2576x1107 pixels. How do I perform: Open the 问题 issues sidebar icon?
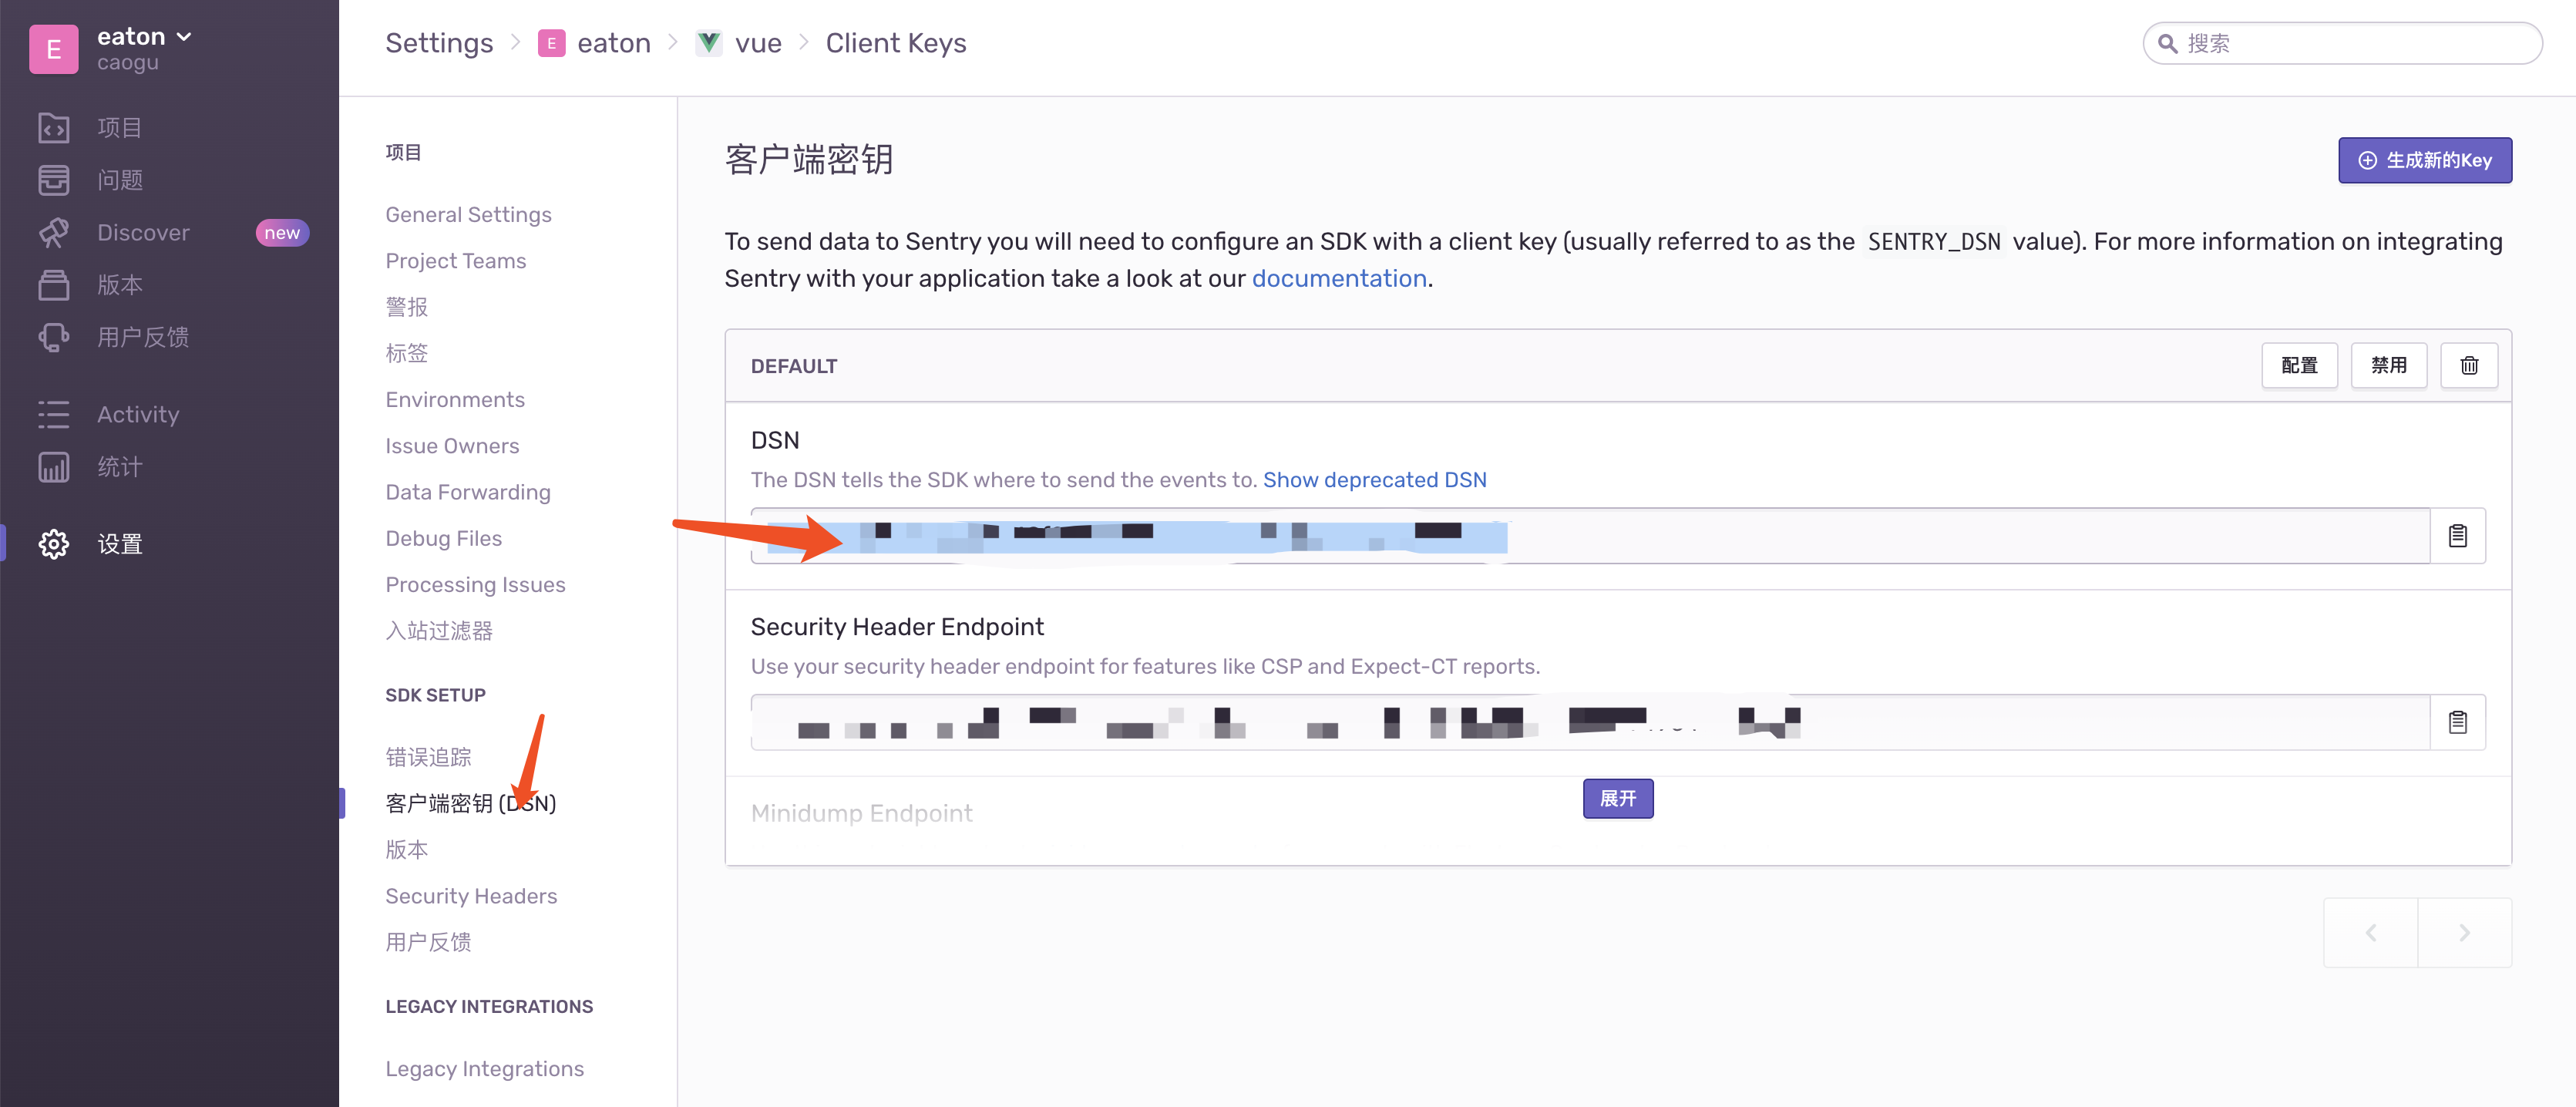(54, 180)
